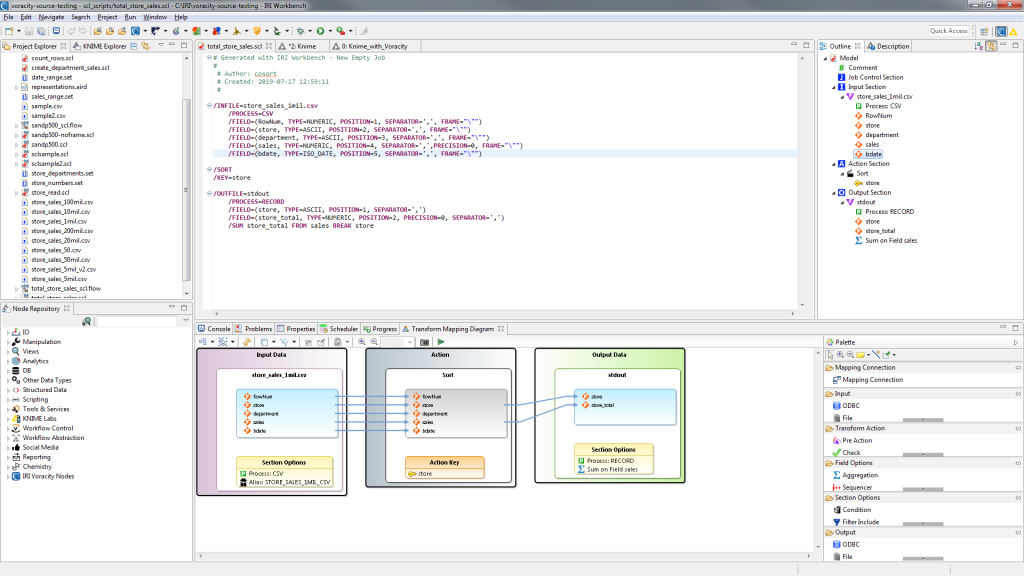Expand total_store_sales_scl.flow in Project Explorer

click(x=16, y=289)
